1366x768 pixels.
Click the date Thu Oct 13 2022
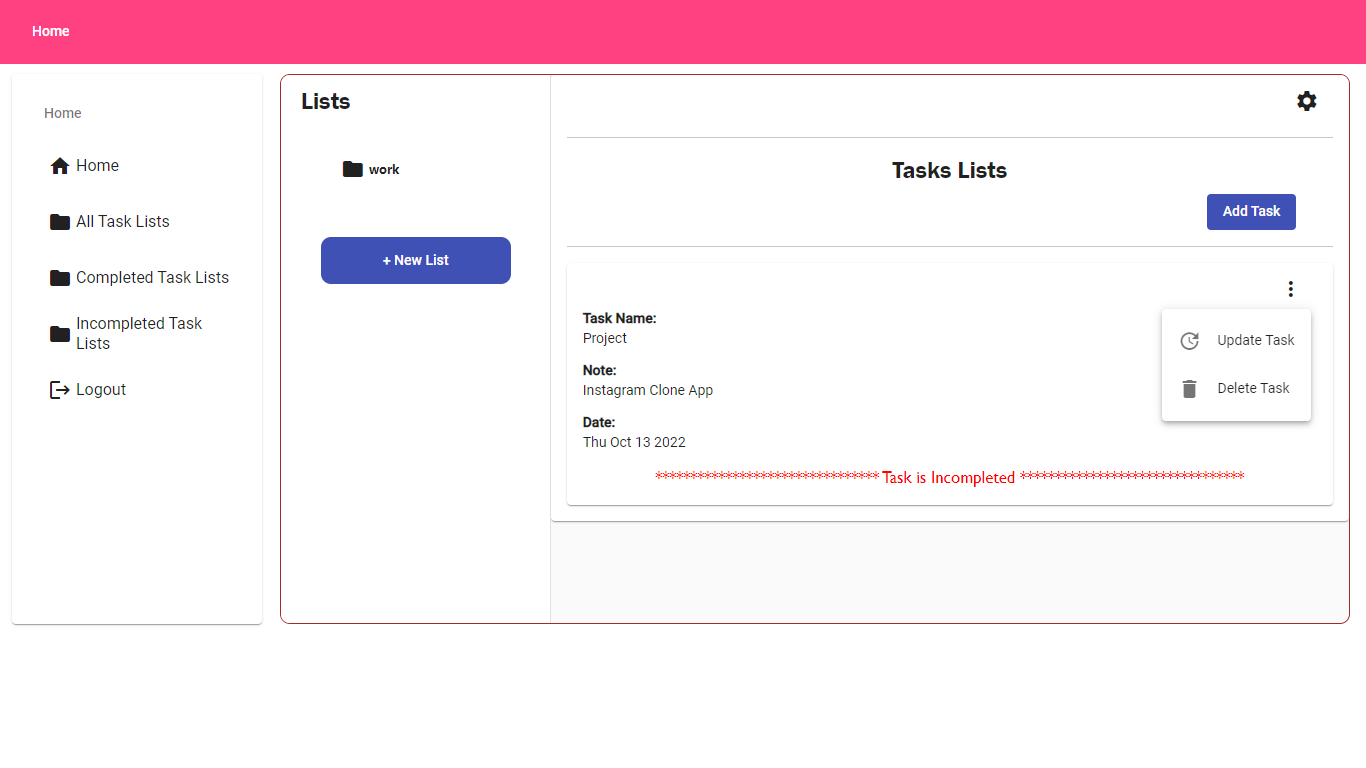pyautogui.click(x=634, y=442)
